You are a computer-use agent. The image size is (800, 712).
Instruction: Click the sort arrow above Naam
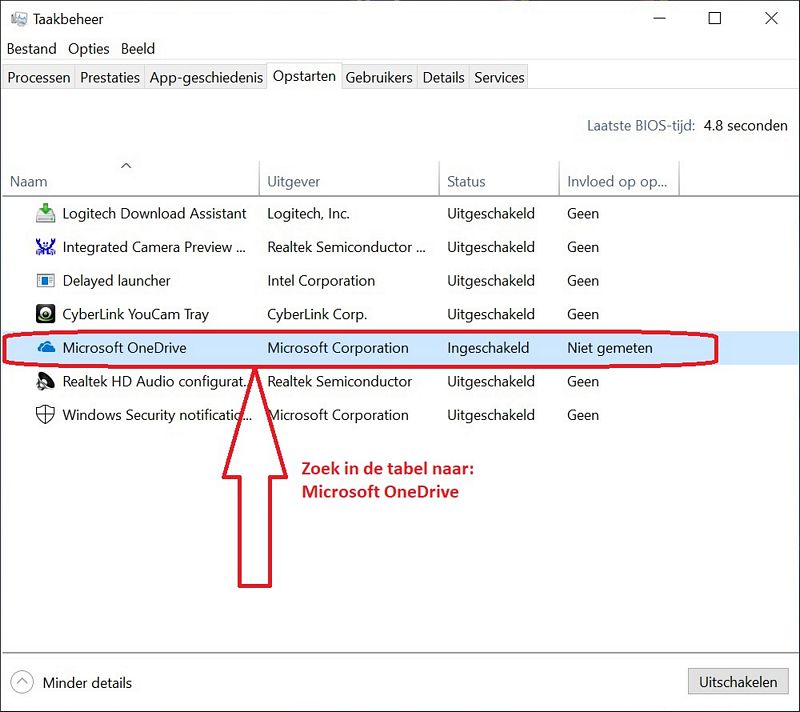(126, 165)
